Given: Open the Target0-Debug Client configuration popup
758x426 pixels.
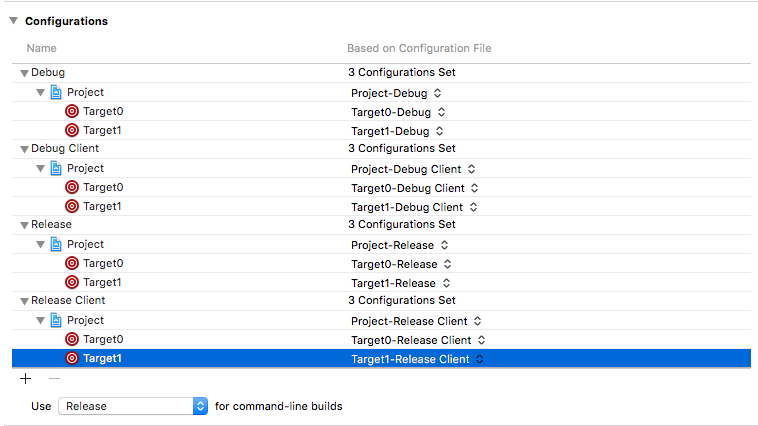Looking at the screenshot, I should pyautogui.click(x=415, y=187).
